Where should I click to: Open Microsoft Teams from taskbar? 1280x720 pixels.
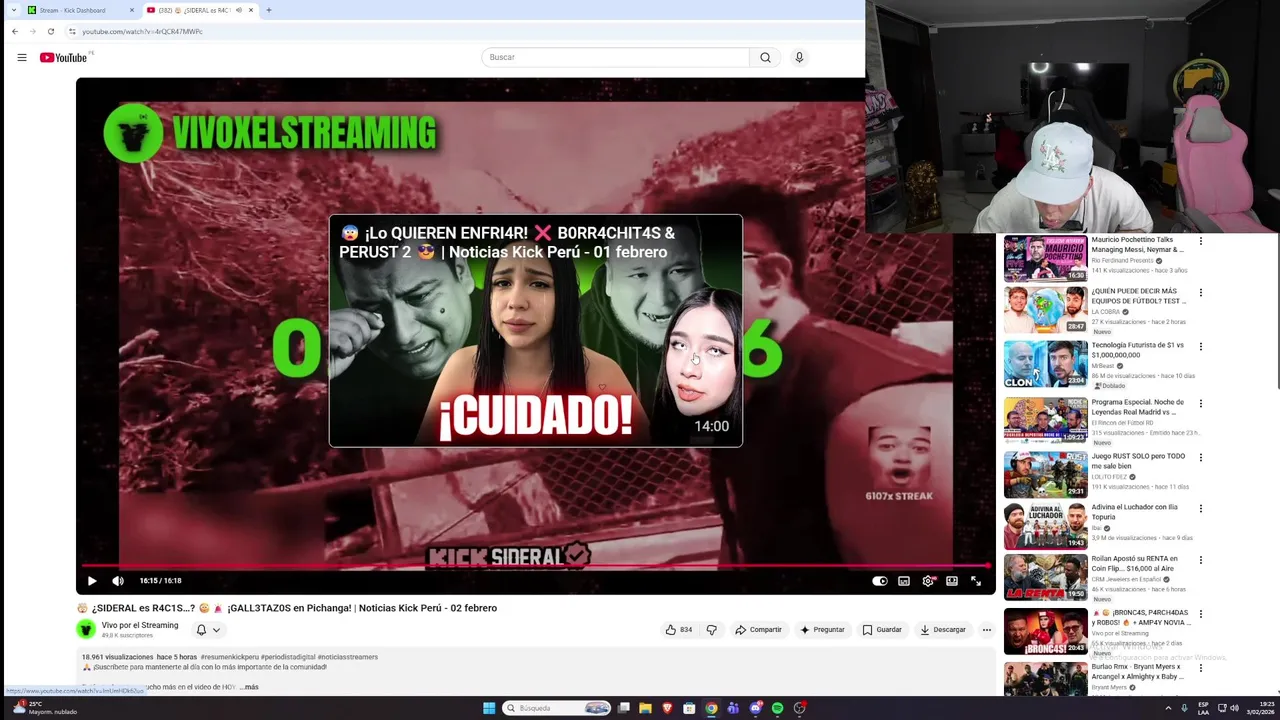(733, 708)
